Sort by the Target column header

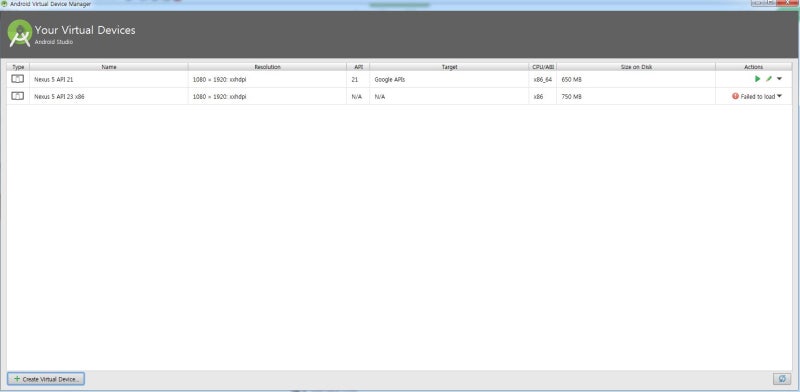click(x=449, y=67)
